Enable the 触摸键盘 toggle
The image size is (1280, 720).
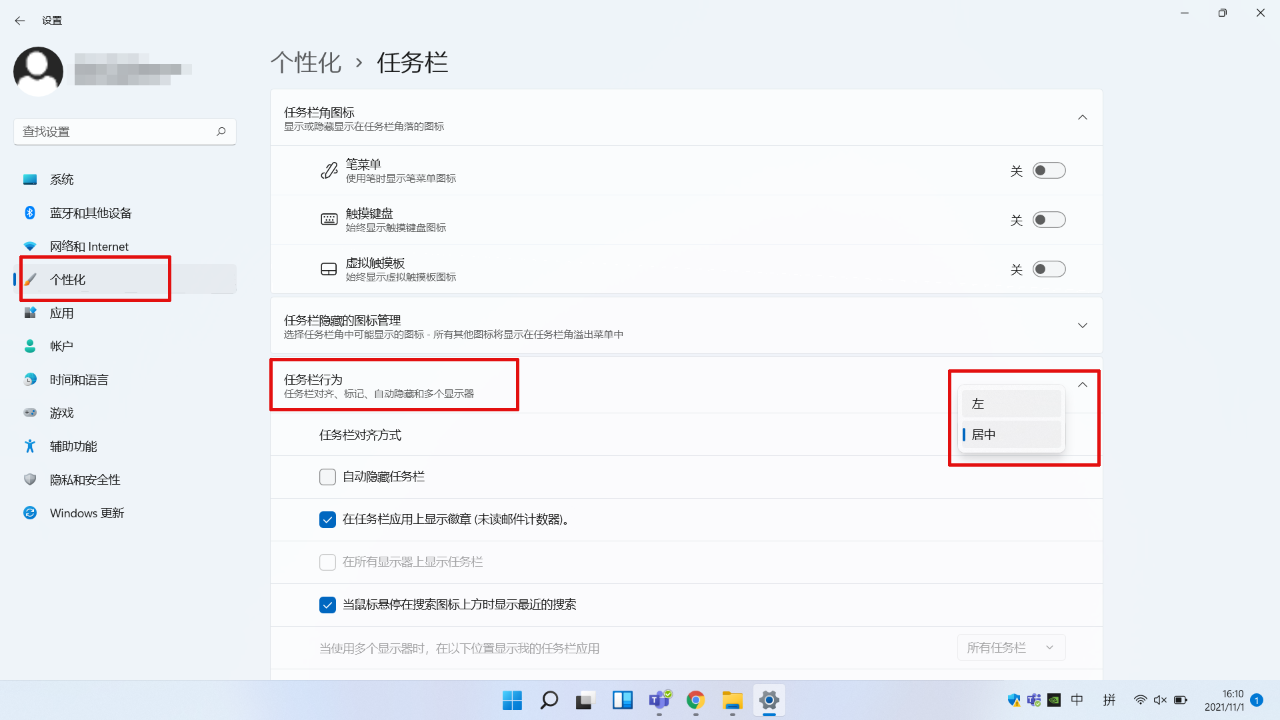(x=1048, y=219)
